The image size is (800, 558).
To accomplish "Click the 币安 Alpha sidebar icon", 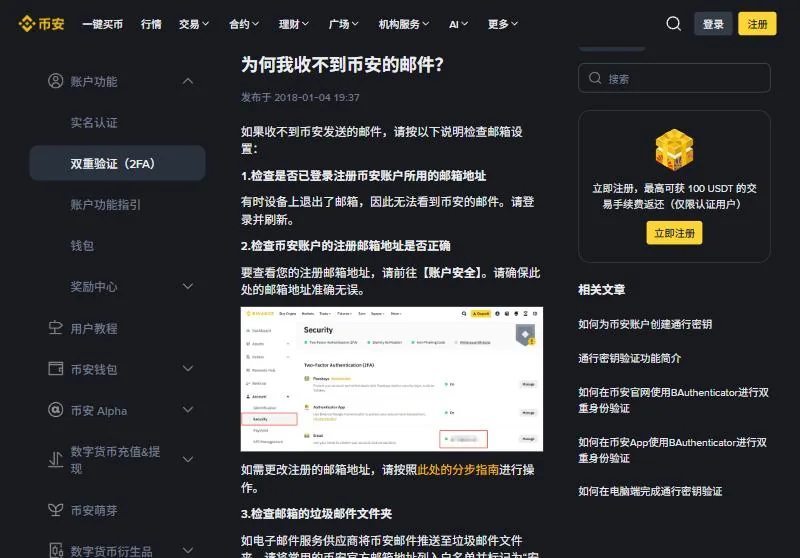I will [x=55, y=410].
